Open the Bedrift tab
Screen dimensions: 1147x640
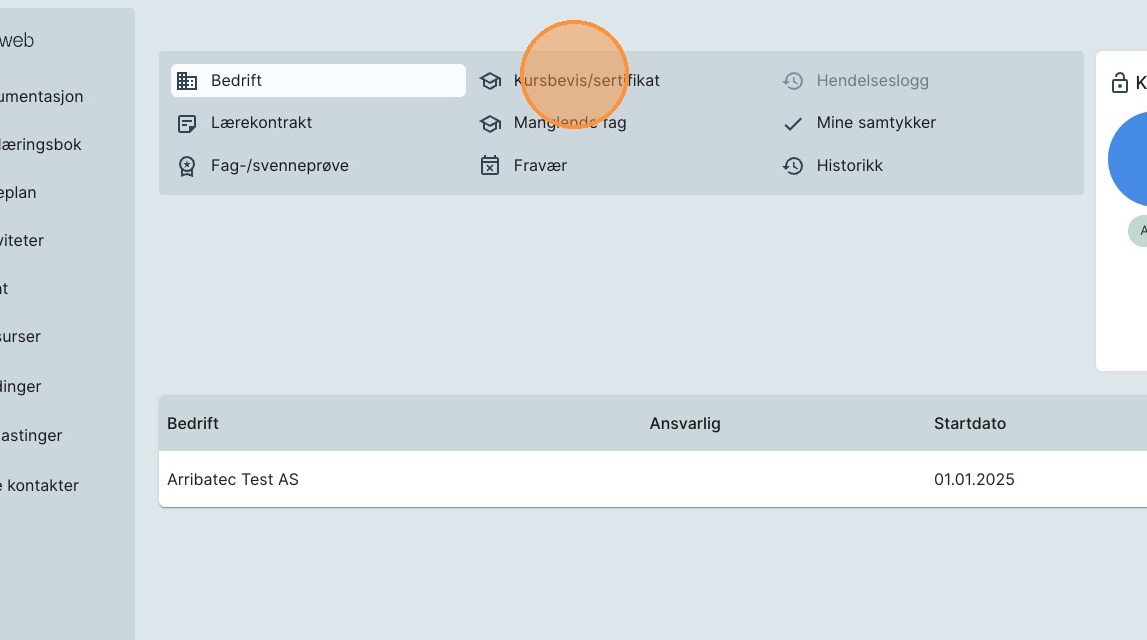(318, 81)
